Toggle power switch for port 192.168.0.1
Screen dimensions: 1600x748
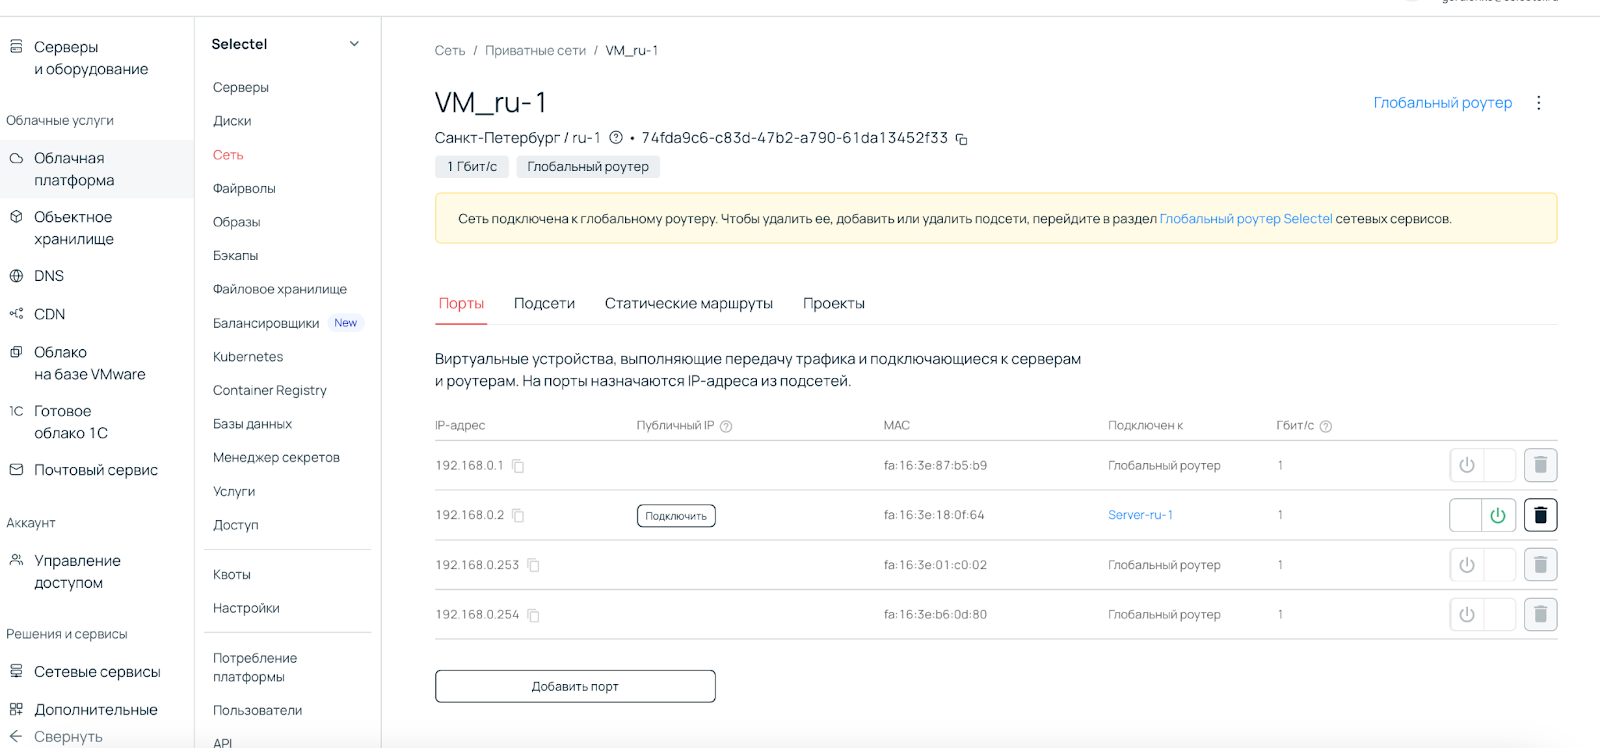click(x=1483, y=465)
